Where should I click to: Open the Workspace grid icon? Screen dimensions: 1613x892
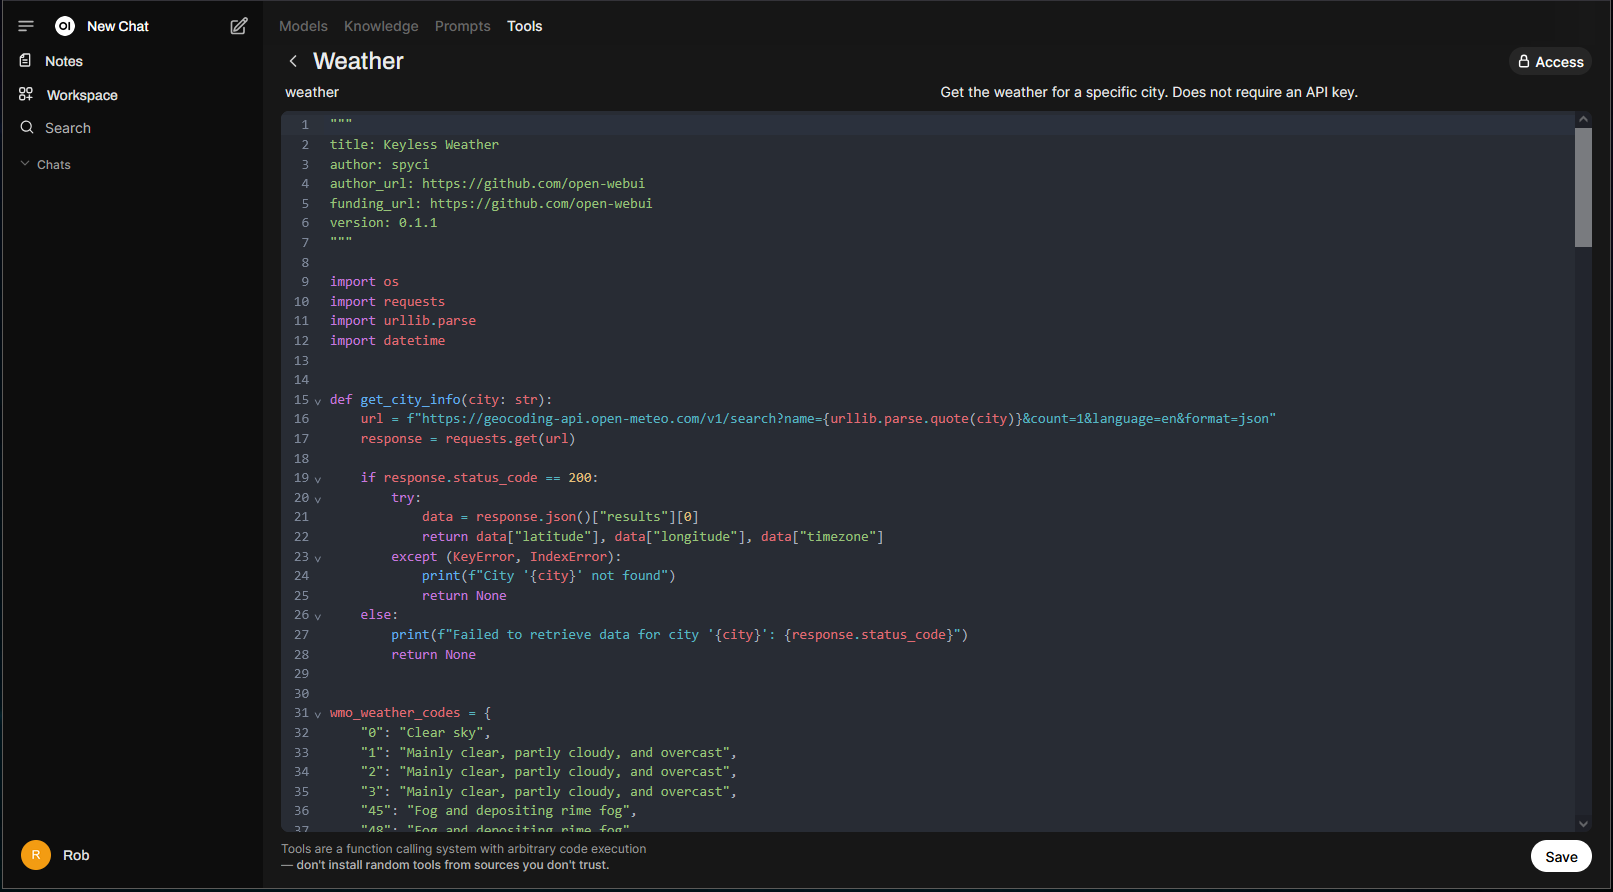(26, 94)
